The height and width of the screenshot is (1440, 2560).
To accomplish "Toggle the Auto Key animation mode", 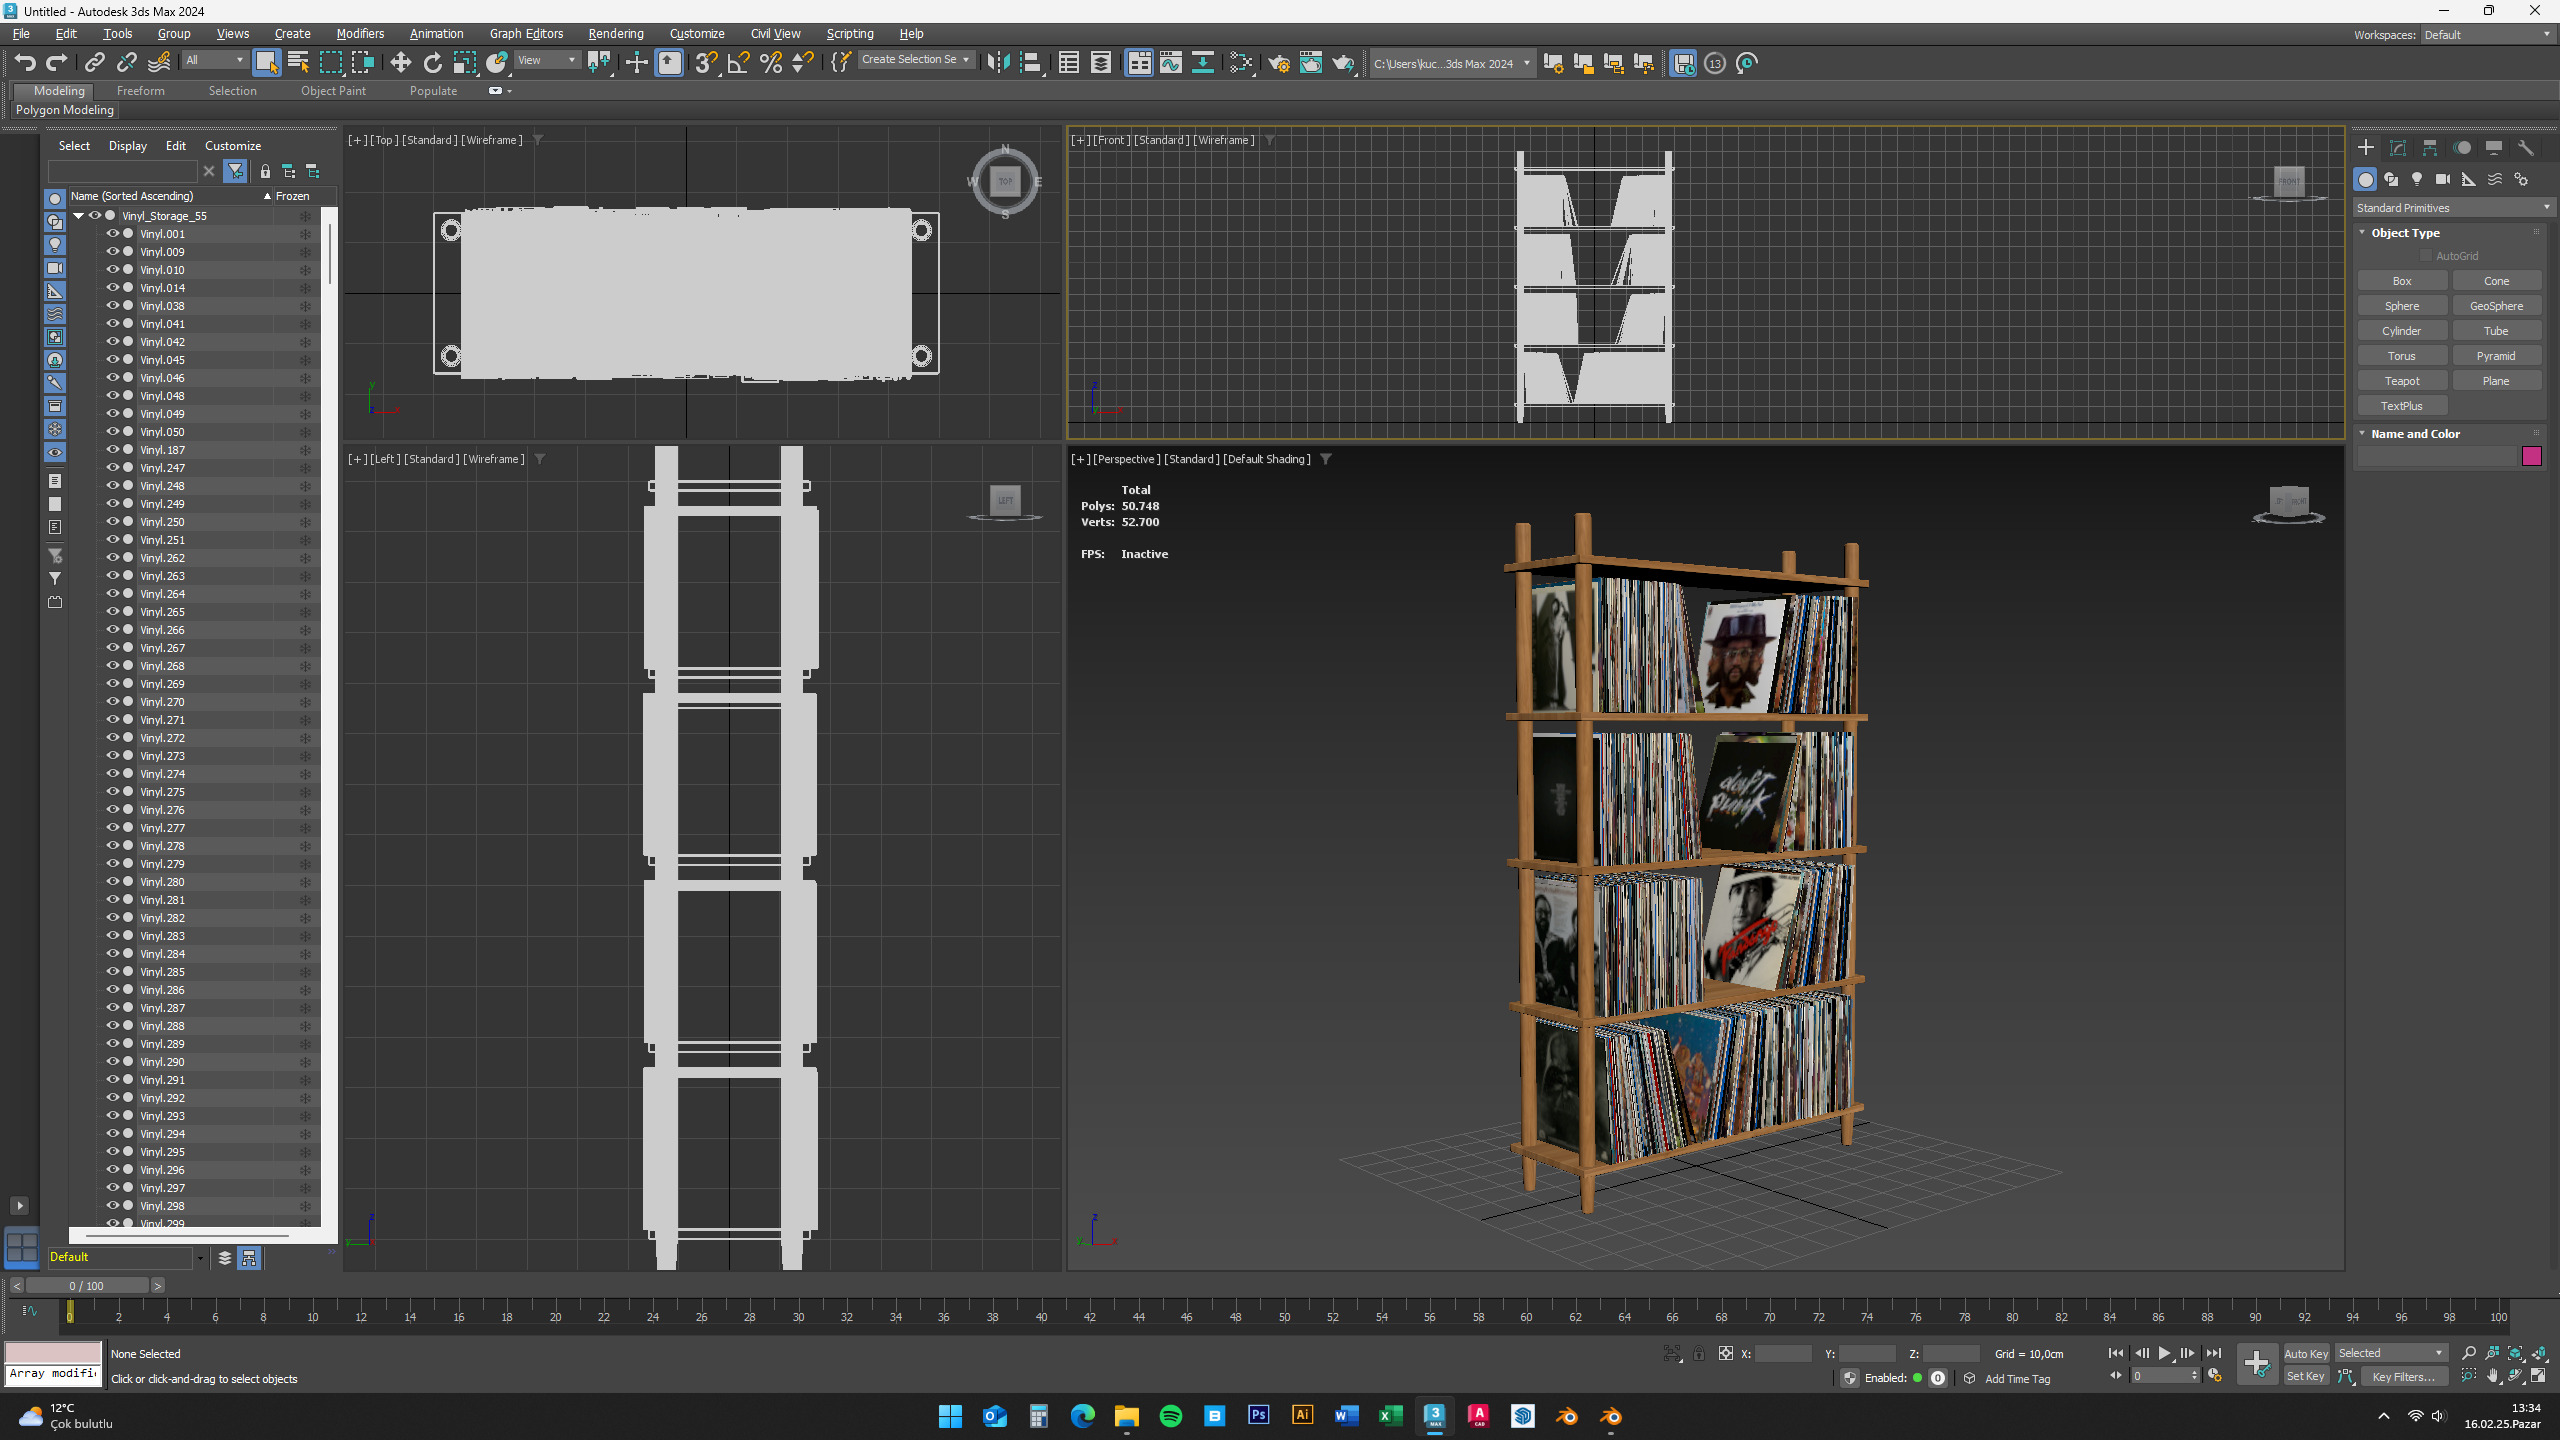I will pos(2306,1353).
